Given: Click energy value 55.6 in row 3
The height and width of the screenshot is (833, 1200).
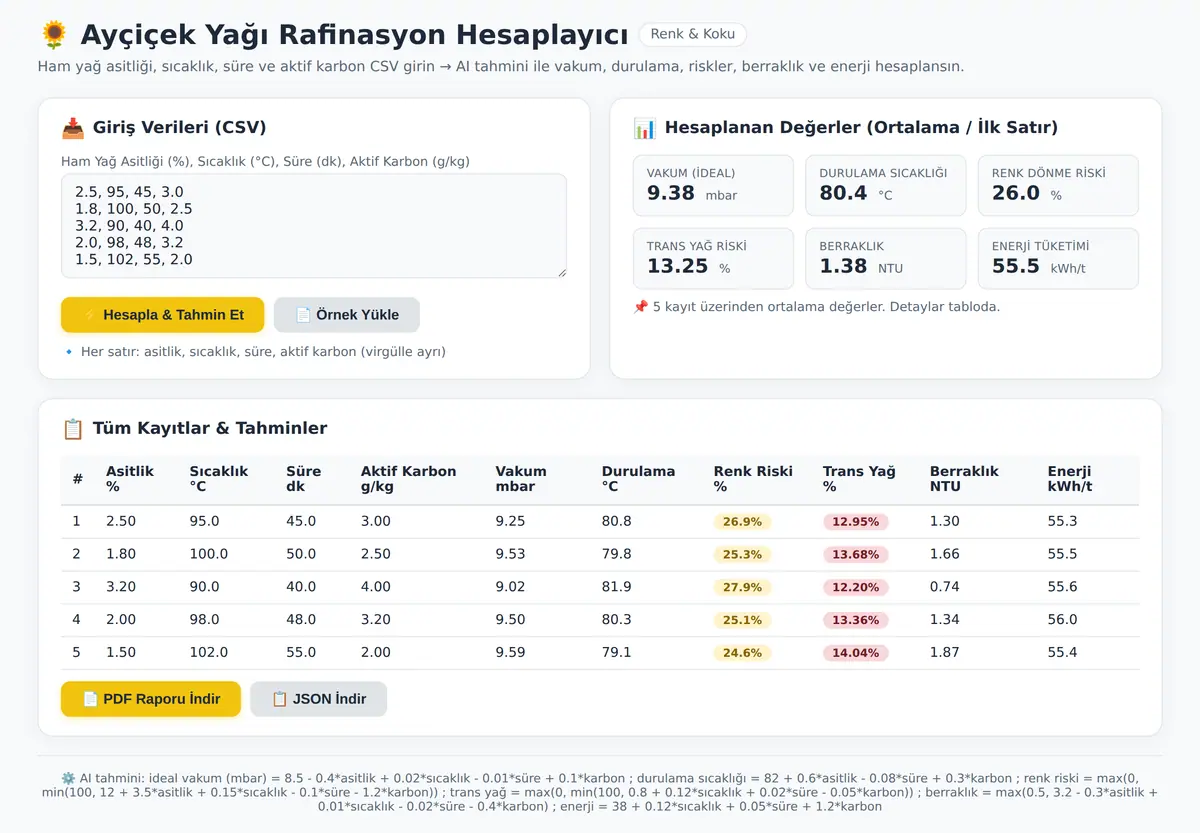Looking at the screenshot, I should (x=1063, y=587).
